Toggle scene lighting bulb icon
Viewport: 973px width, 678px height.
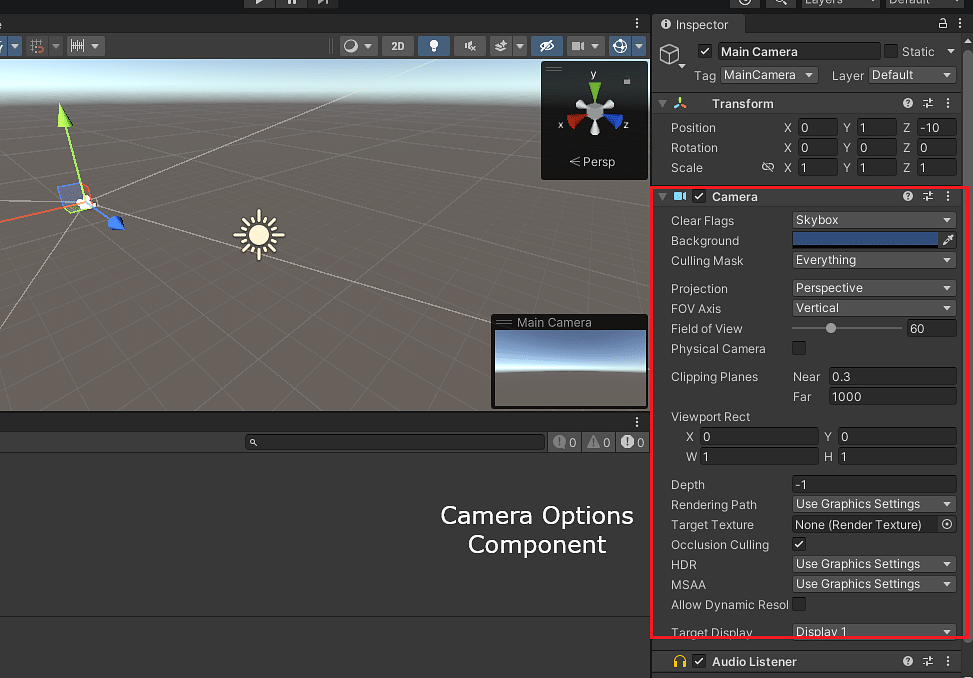434,46
